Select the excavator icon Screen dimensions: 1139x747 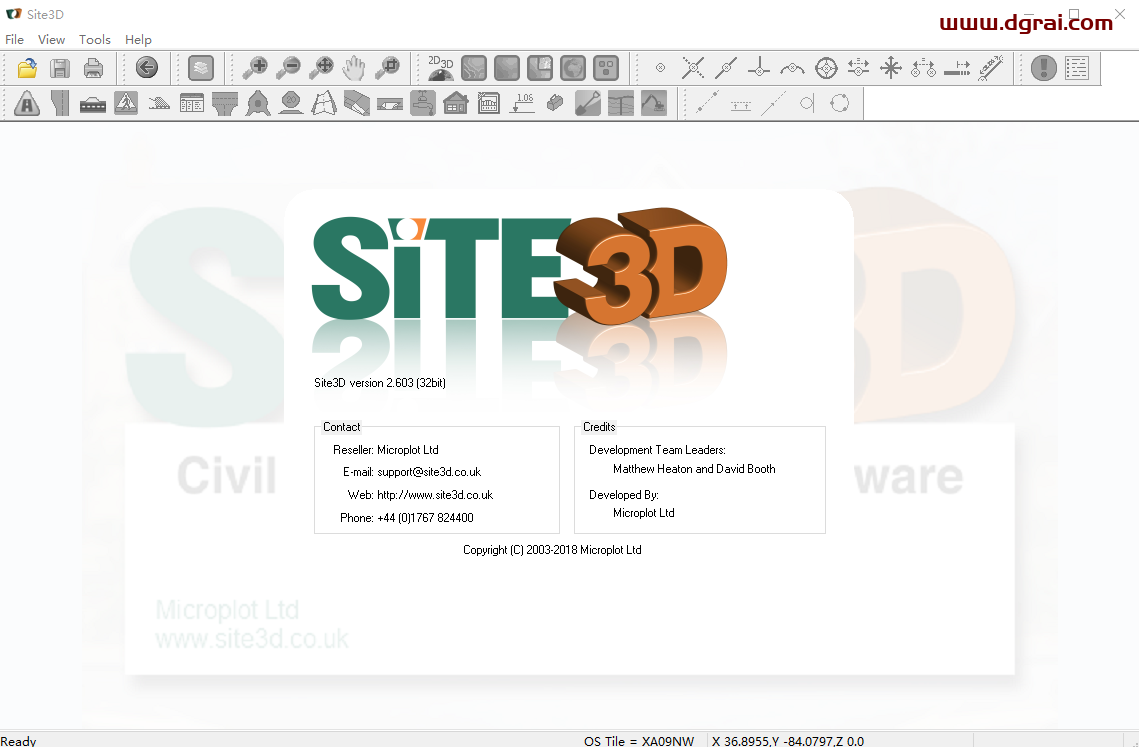[654, 103]
